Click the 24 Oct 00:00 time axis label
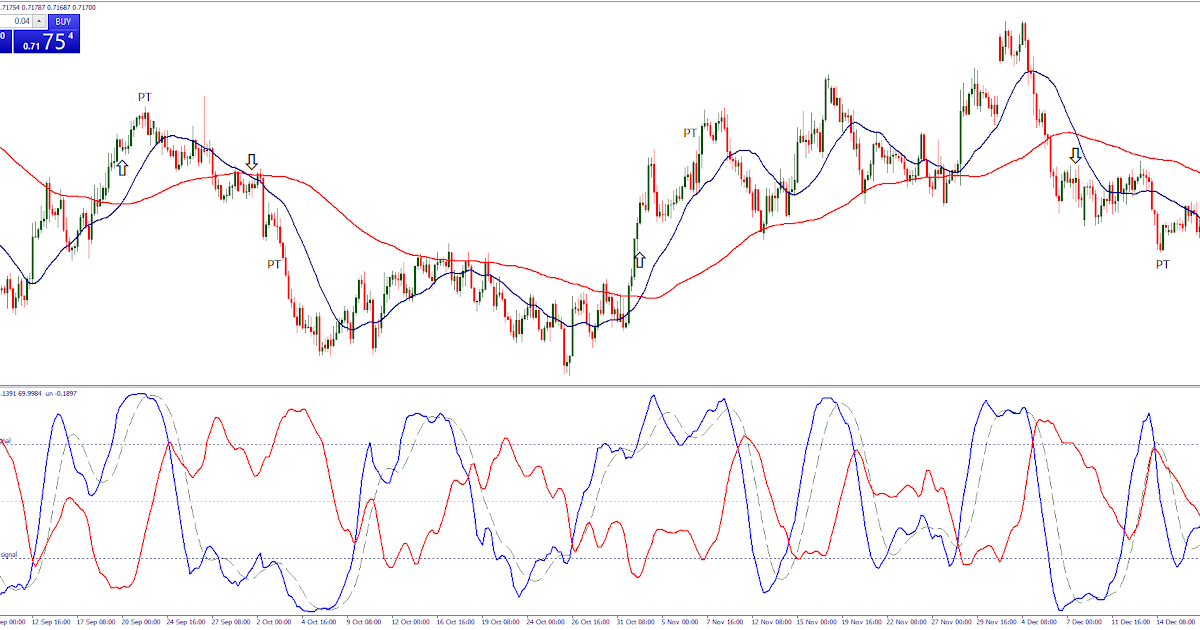This screenshot has width=1200, height=630. [546, 622]
